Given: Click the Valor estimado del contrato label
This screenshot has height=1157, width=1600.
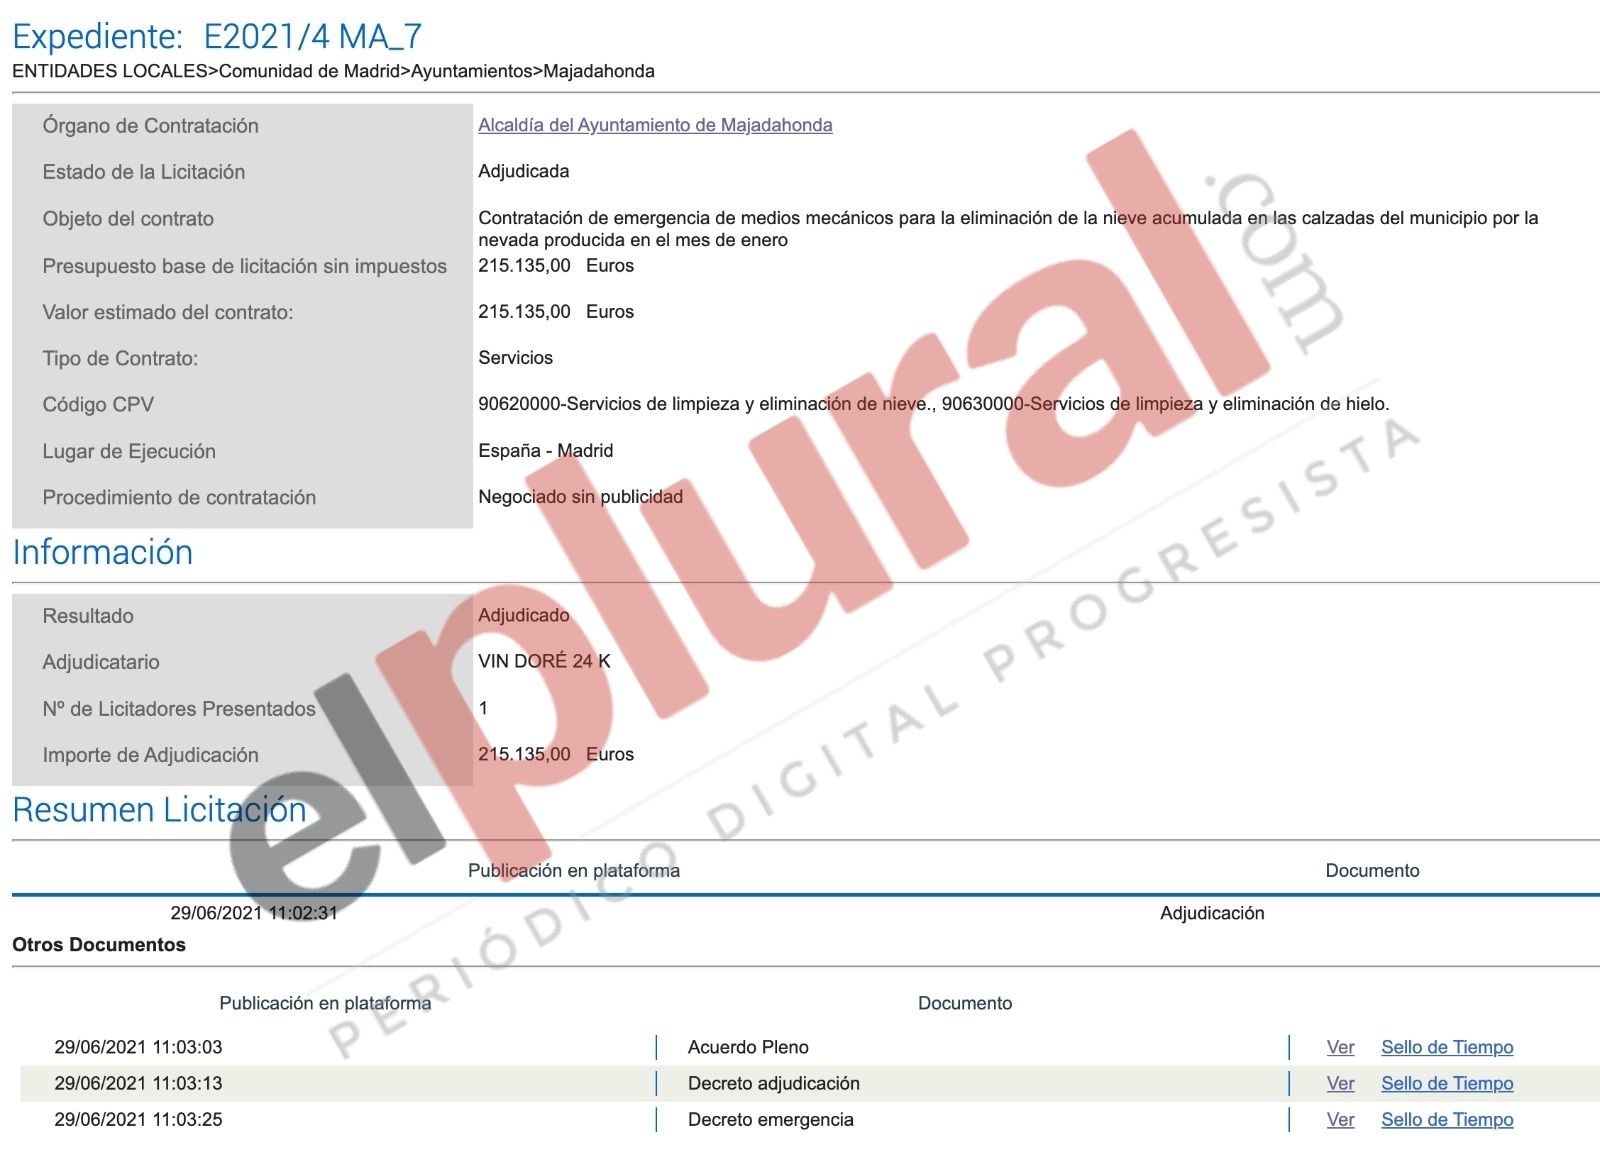Looking at the screenshot, I should point(167,312).
